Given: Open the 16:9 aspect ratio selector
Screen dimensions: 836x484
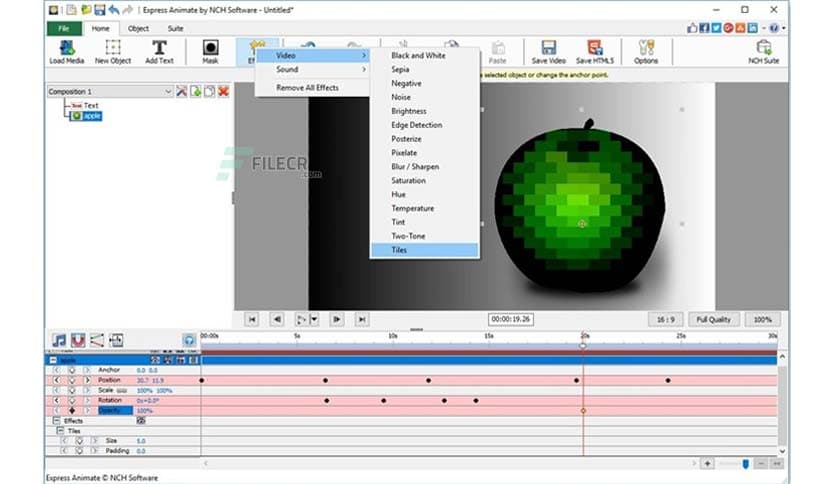Looking at the screenshot, I should click(665, 319).
